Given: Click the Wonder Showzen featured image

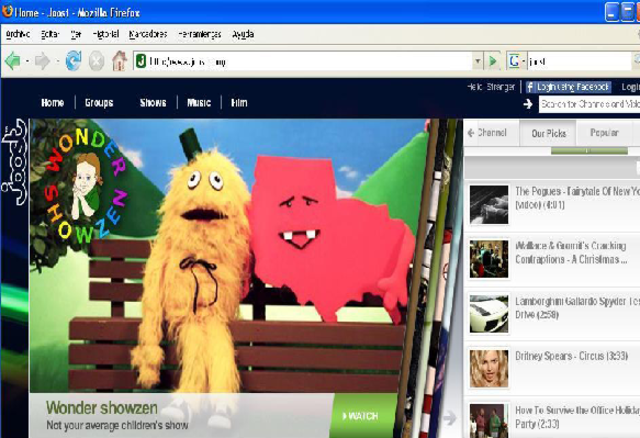Looking at the screenshot, I should pos(229,256).
